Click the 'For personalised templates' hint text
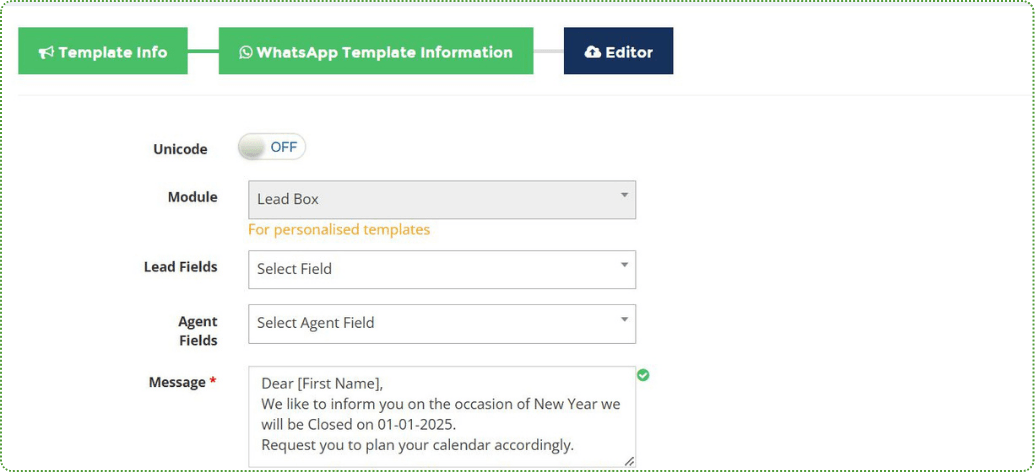 339,230
